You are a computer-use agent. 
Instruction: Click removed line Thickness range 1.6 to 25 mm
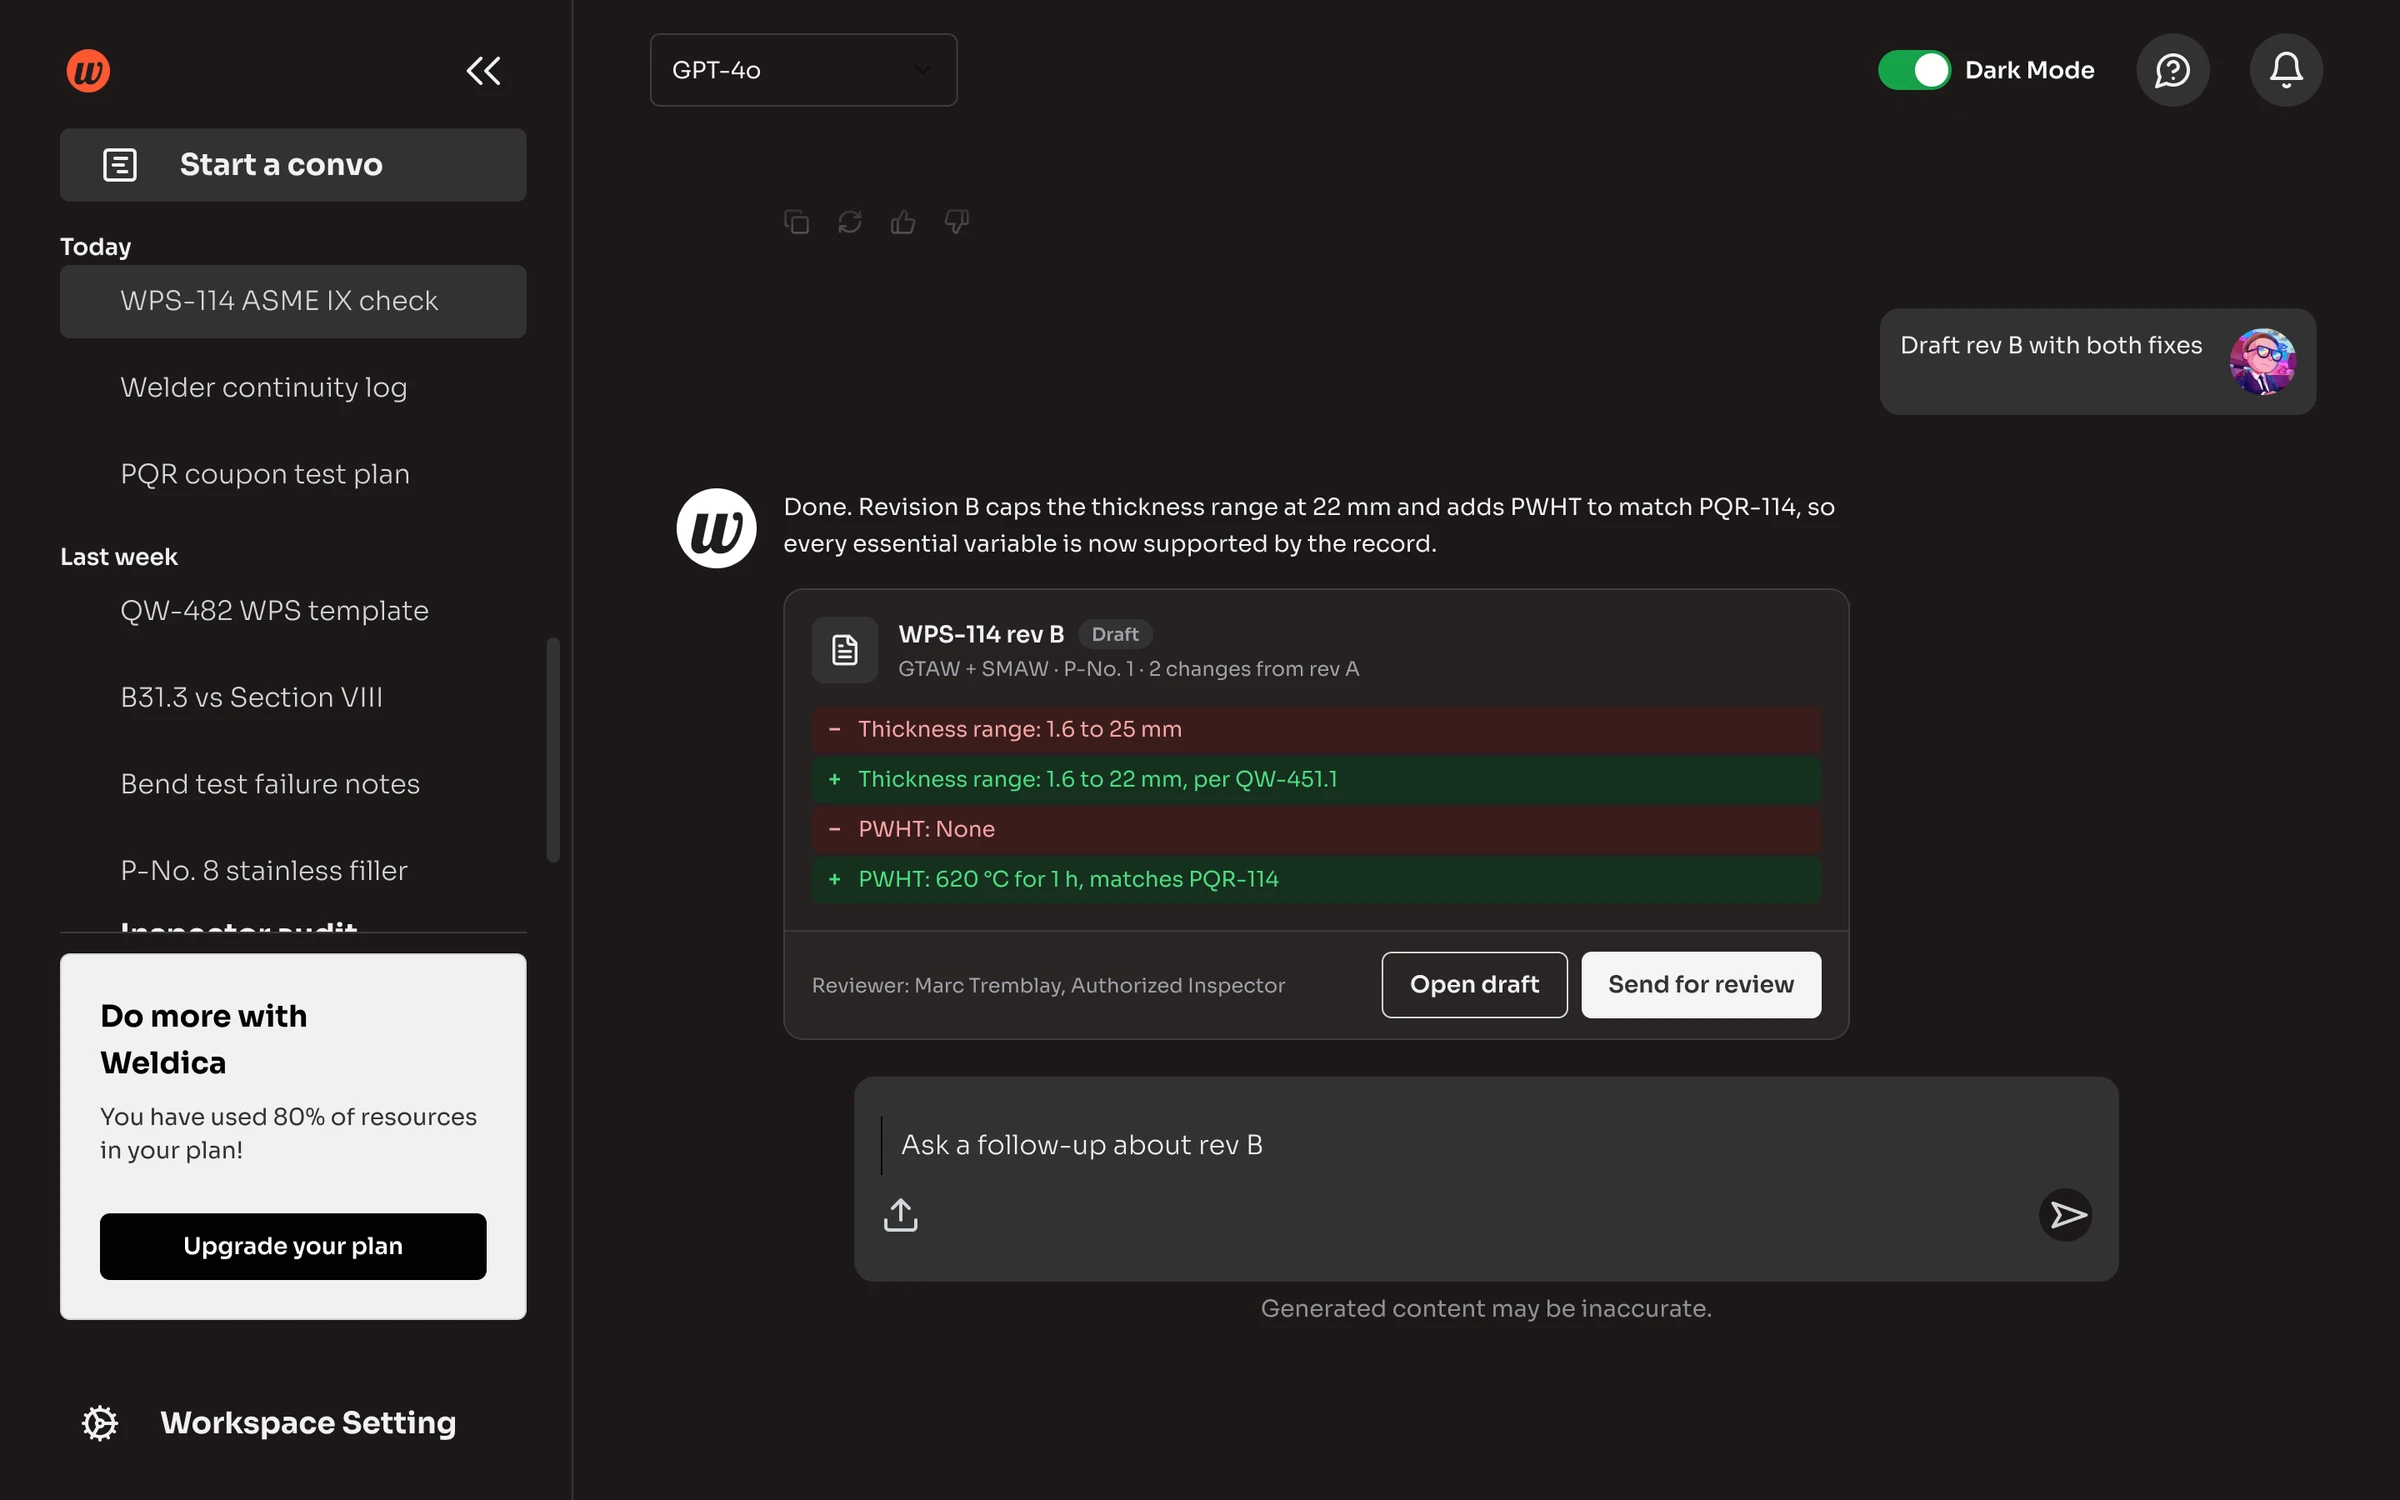(x=1316, y=729)
